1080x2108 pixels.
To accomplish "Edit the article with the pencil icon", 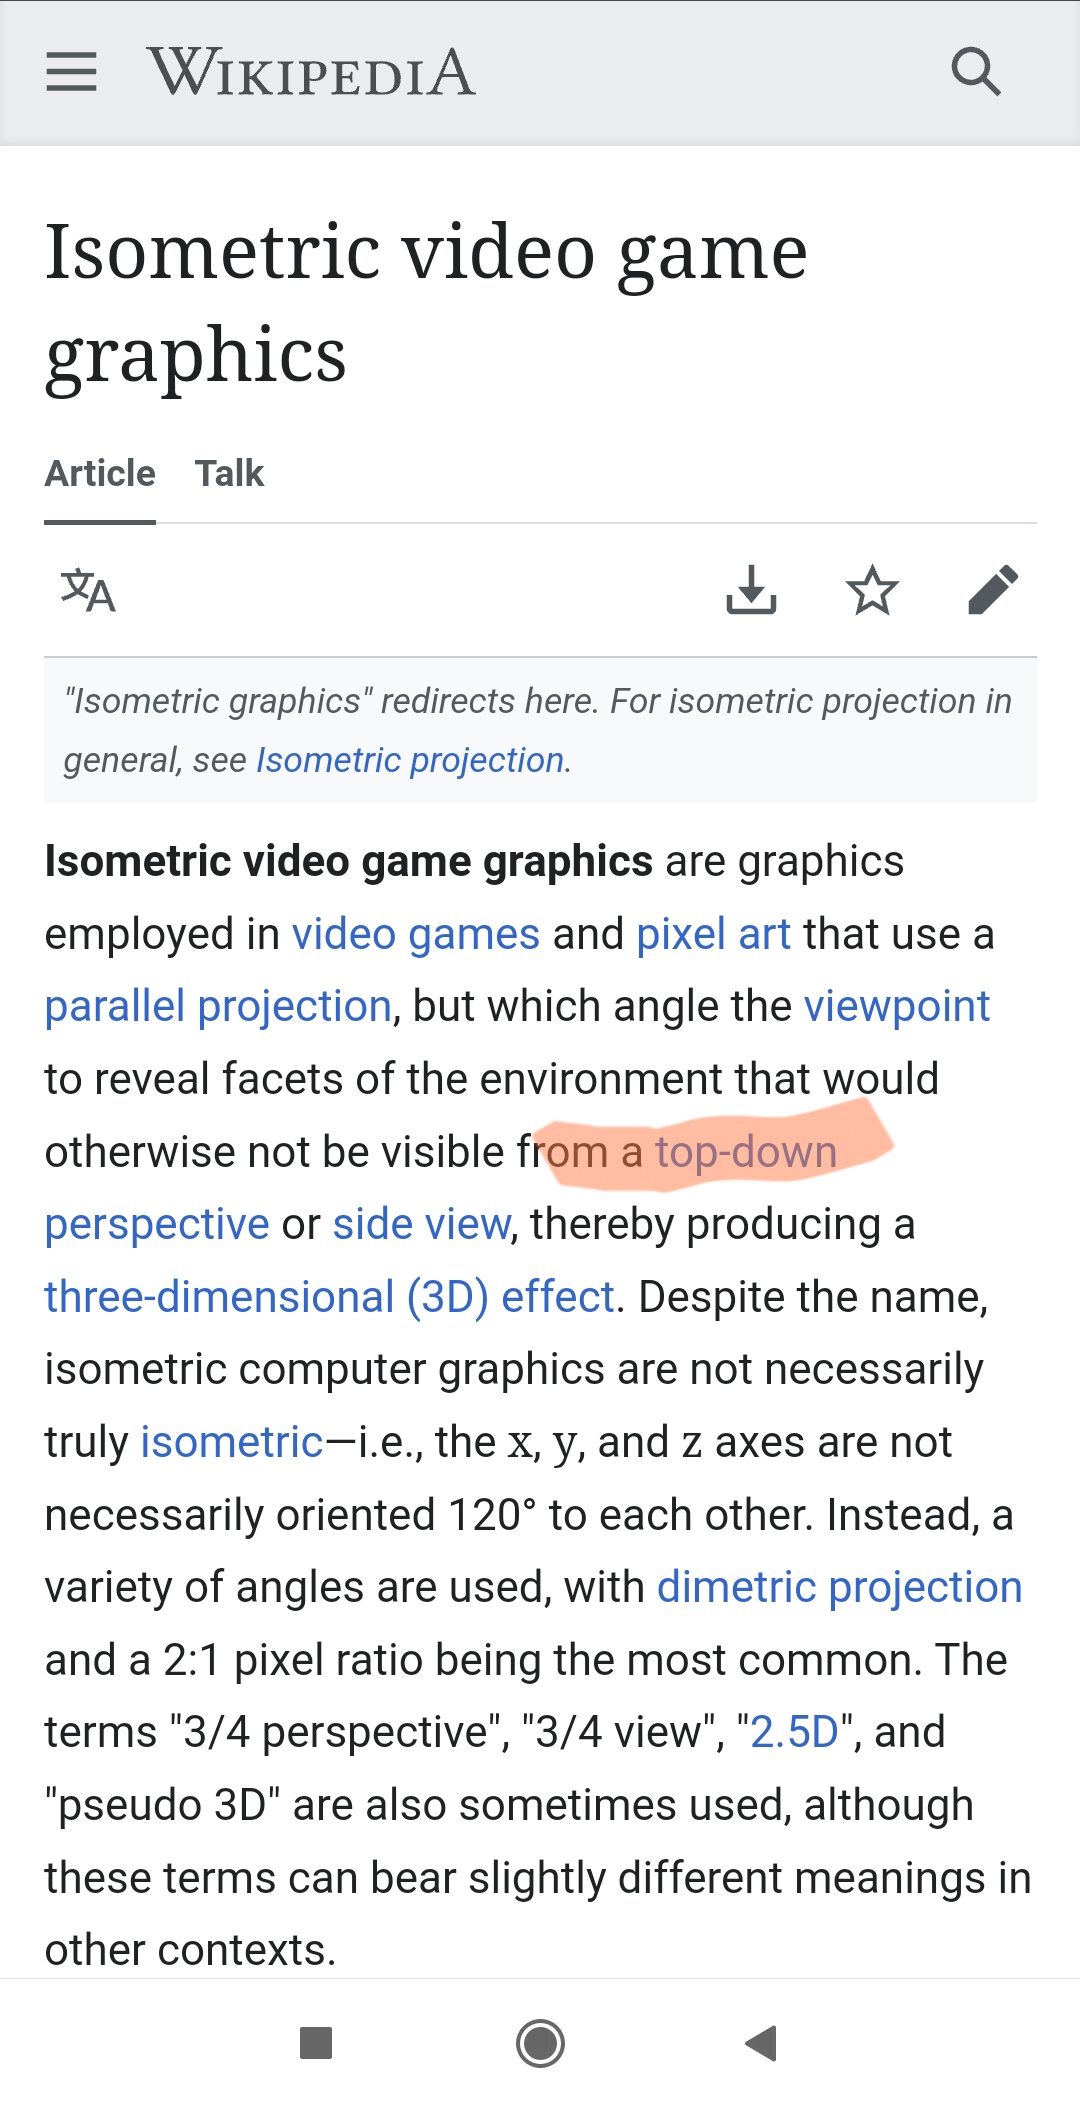I will pyautogui.click(x=993, y=590).
